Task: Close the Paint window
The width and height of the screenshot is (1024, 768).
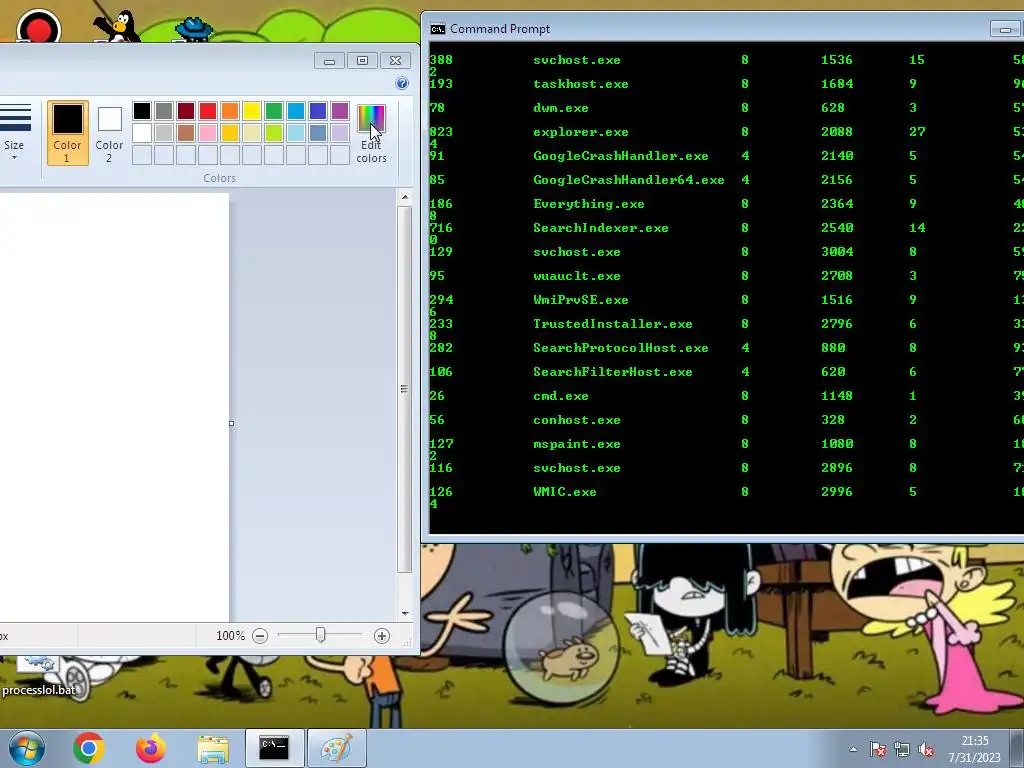Action: tap(395, 61)
